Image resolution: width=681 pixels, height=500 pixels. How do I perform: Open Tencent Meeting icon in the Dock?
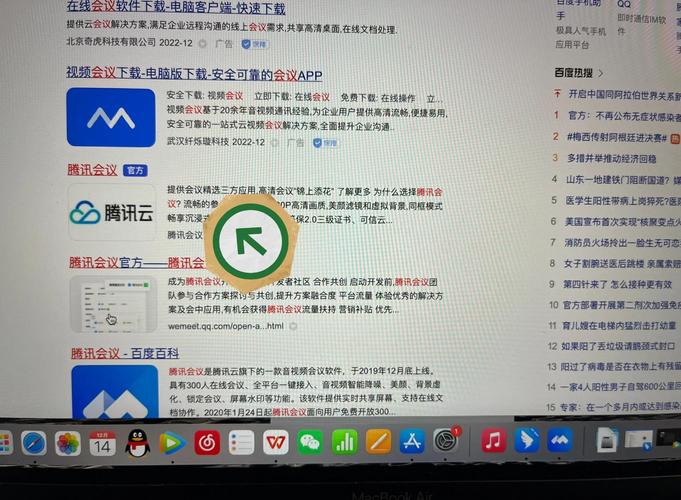560,440
